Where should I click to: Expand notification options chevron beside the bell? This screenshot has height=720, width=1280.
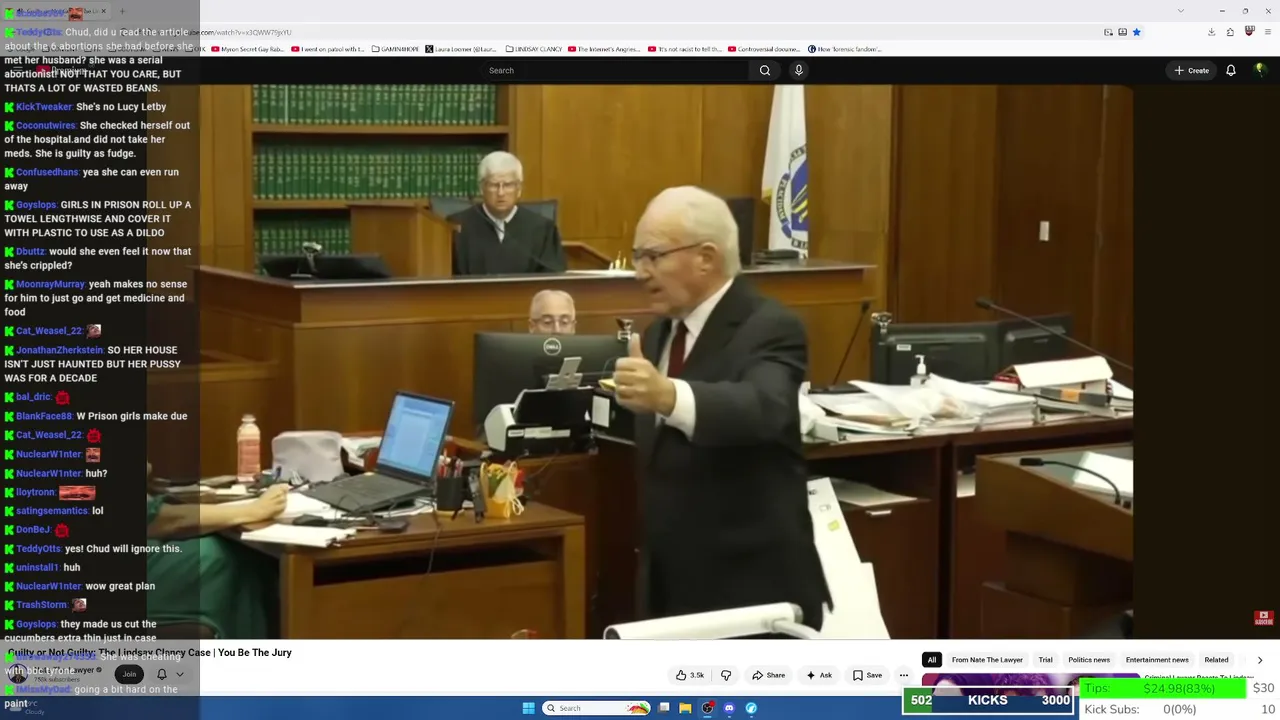180,674
